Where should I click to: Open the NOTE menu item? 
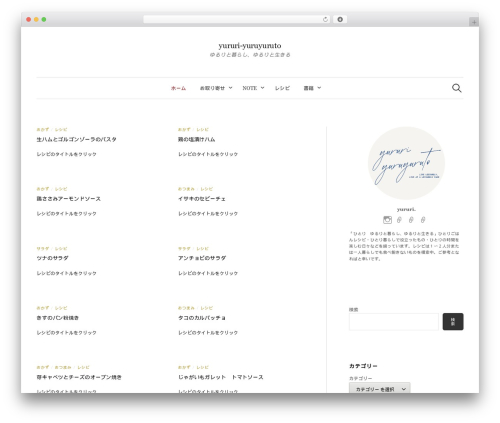coord(250,88)
